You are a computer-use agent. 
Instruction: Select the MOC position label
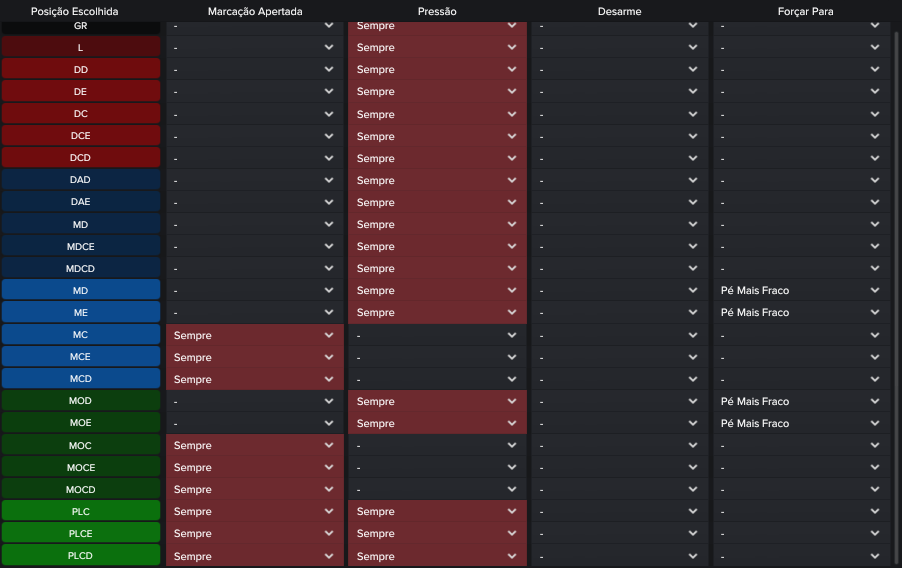81,445
